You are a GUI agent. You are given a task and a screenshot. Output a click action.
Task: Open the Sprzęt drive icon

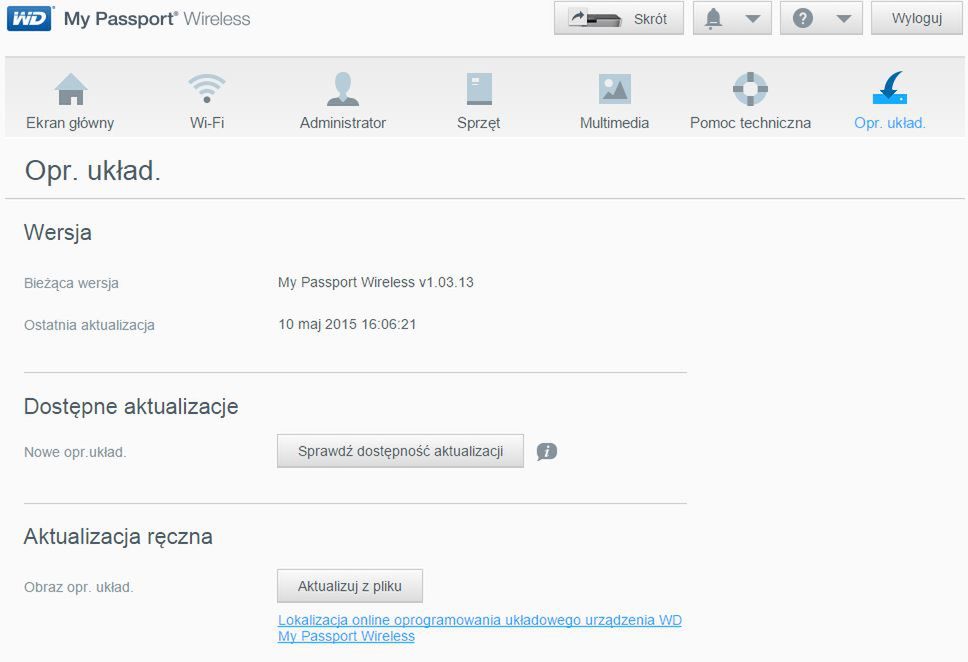[x=479, y=89]
